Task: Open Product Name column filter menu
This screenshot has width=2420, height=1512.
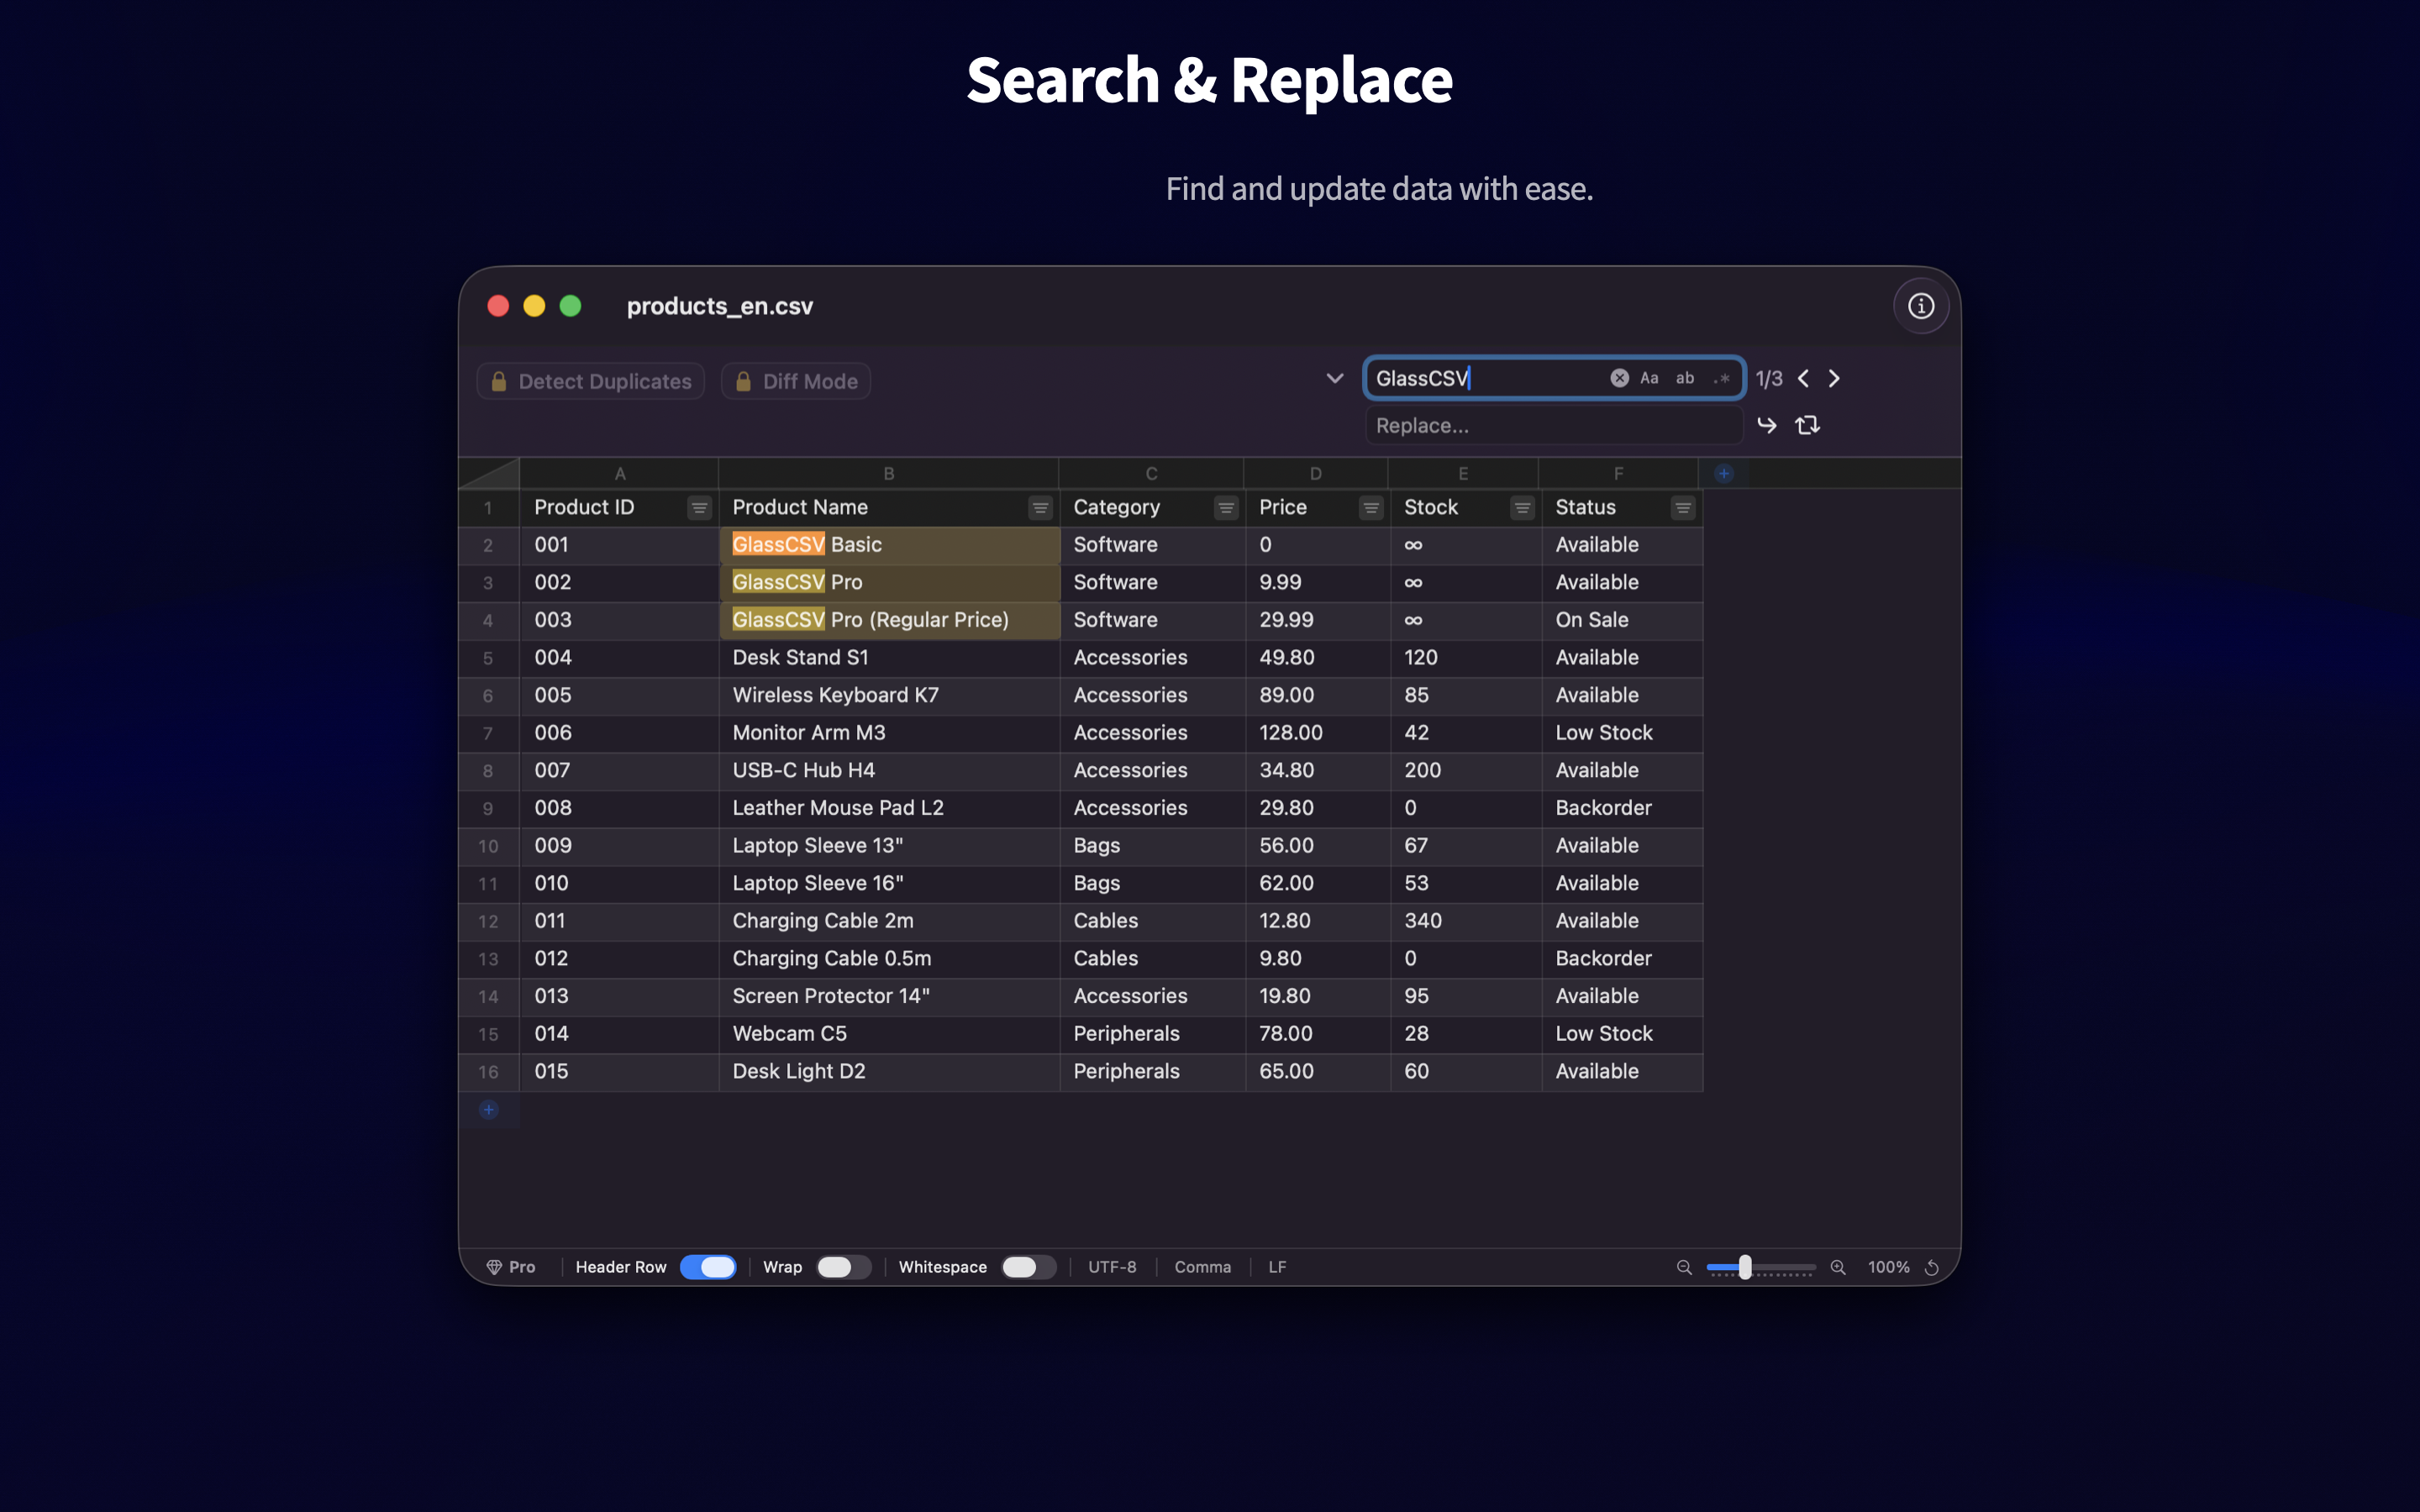Action: pos(1040,508)
